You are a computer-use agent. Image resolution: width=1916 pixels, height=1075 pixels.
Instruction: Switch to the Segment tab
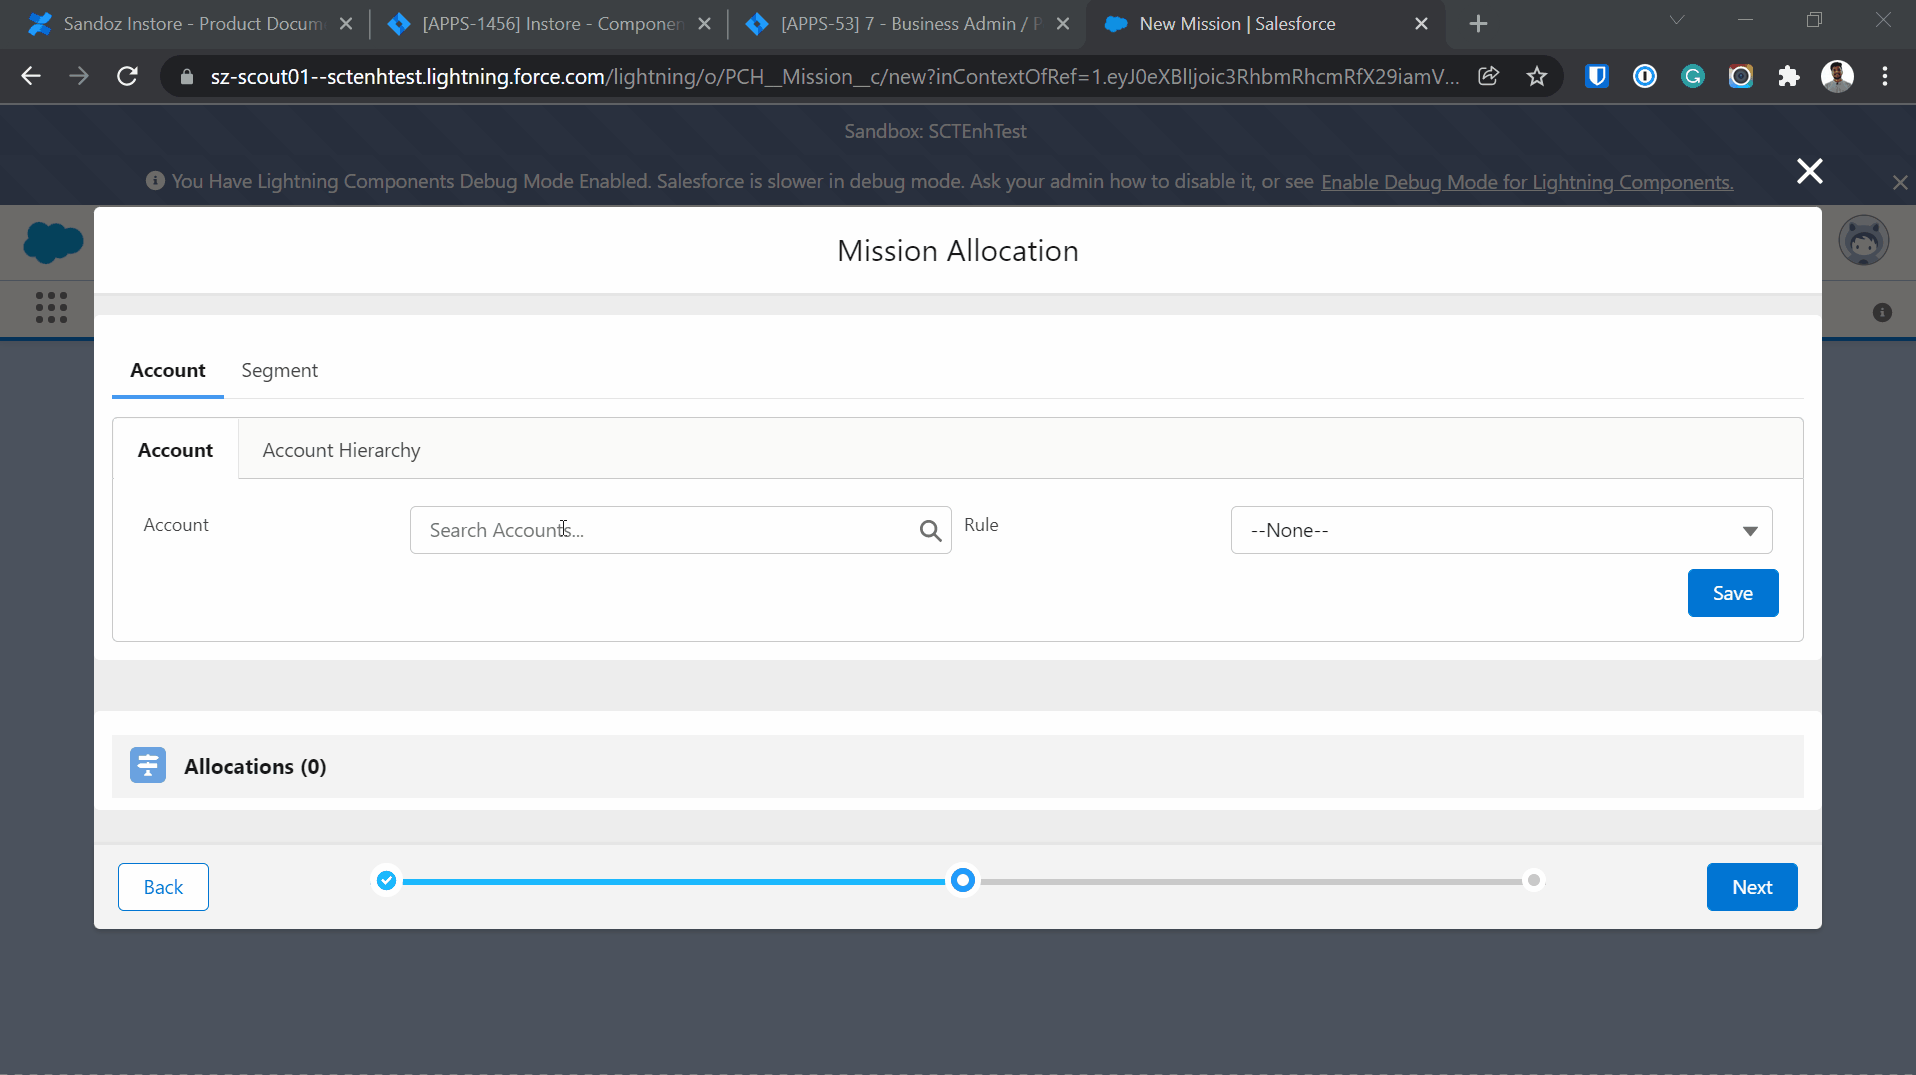(279, 370)
